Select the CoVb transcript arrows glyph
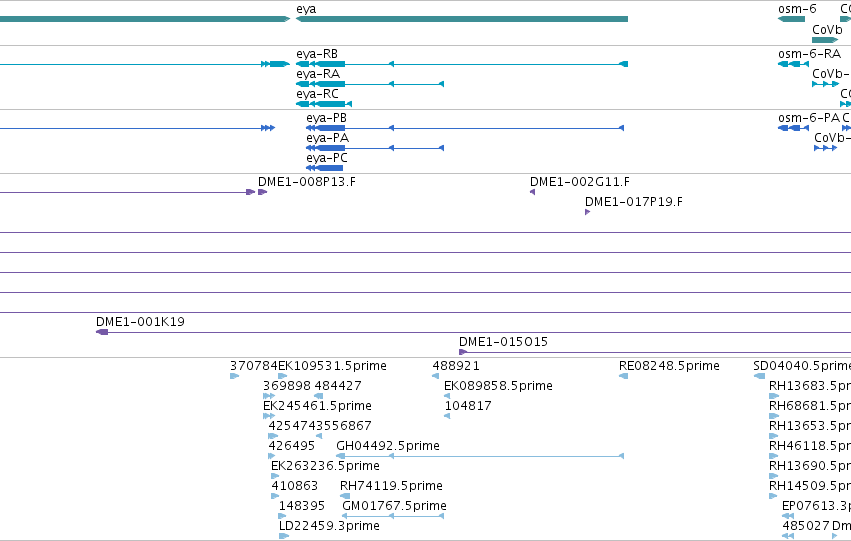Screen dimensions: 851x541 pyautogui.click(x=825, y=84)
